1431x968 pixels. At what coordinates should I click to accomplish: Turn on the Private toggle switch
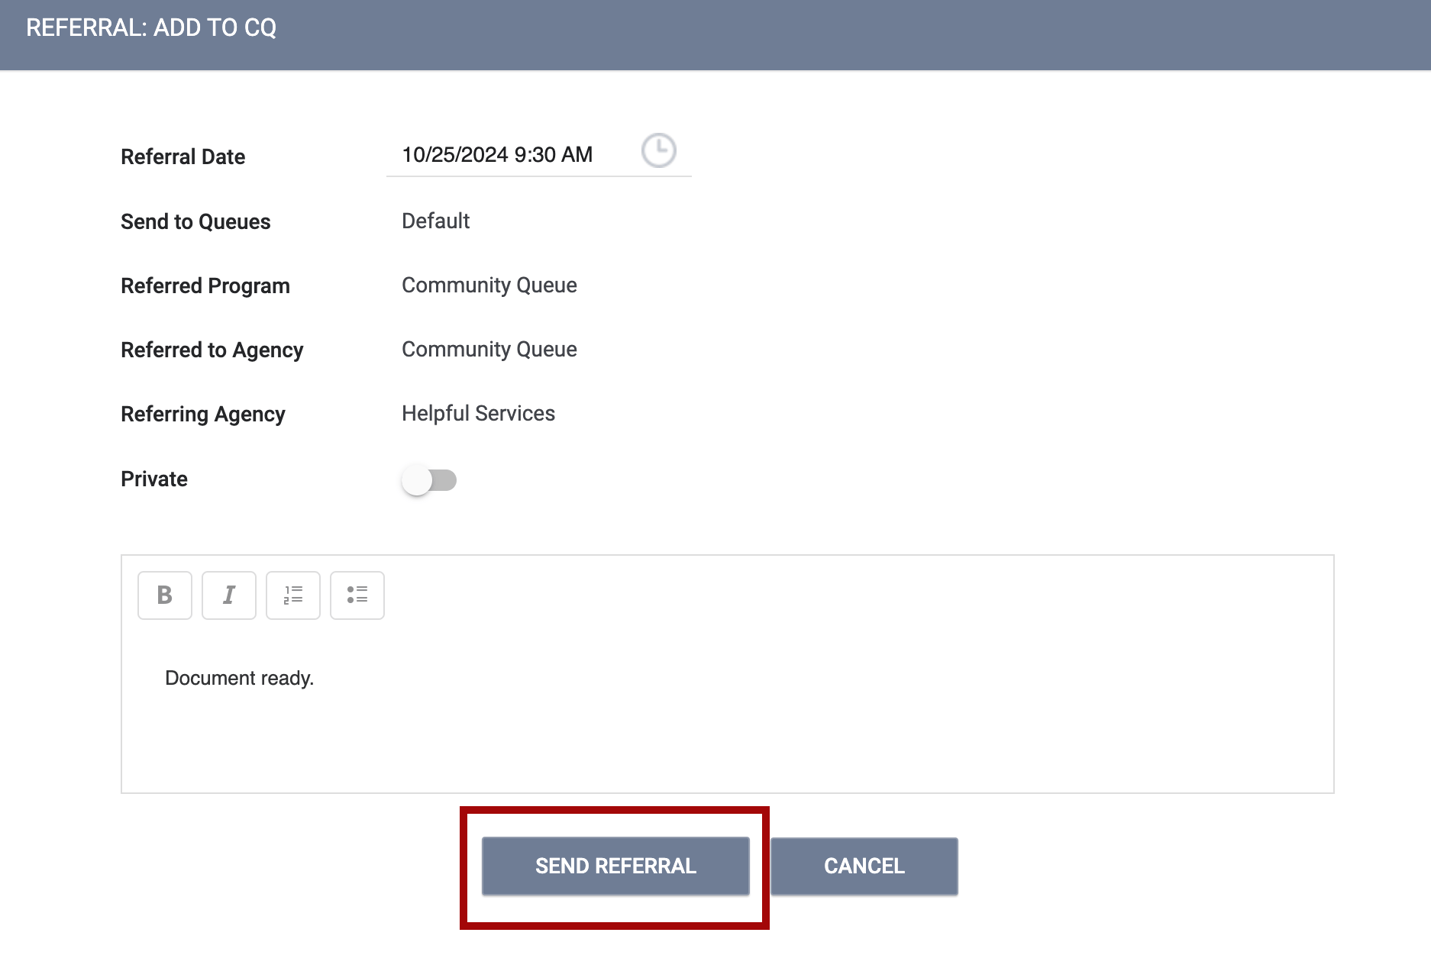tap(429, 480)
